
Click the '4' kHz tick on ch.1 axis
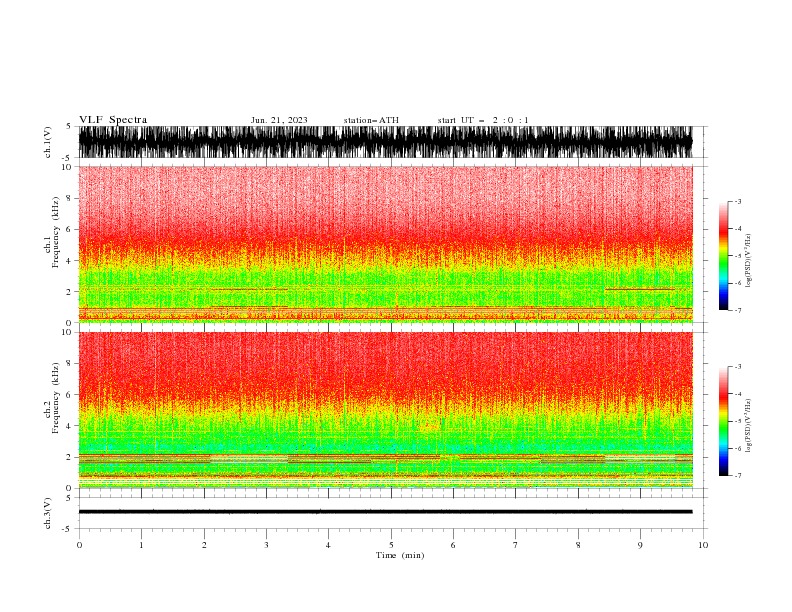(69, 261)
